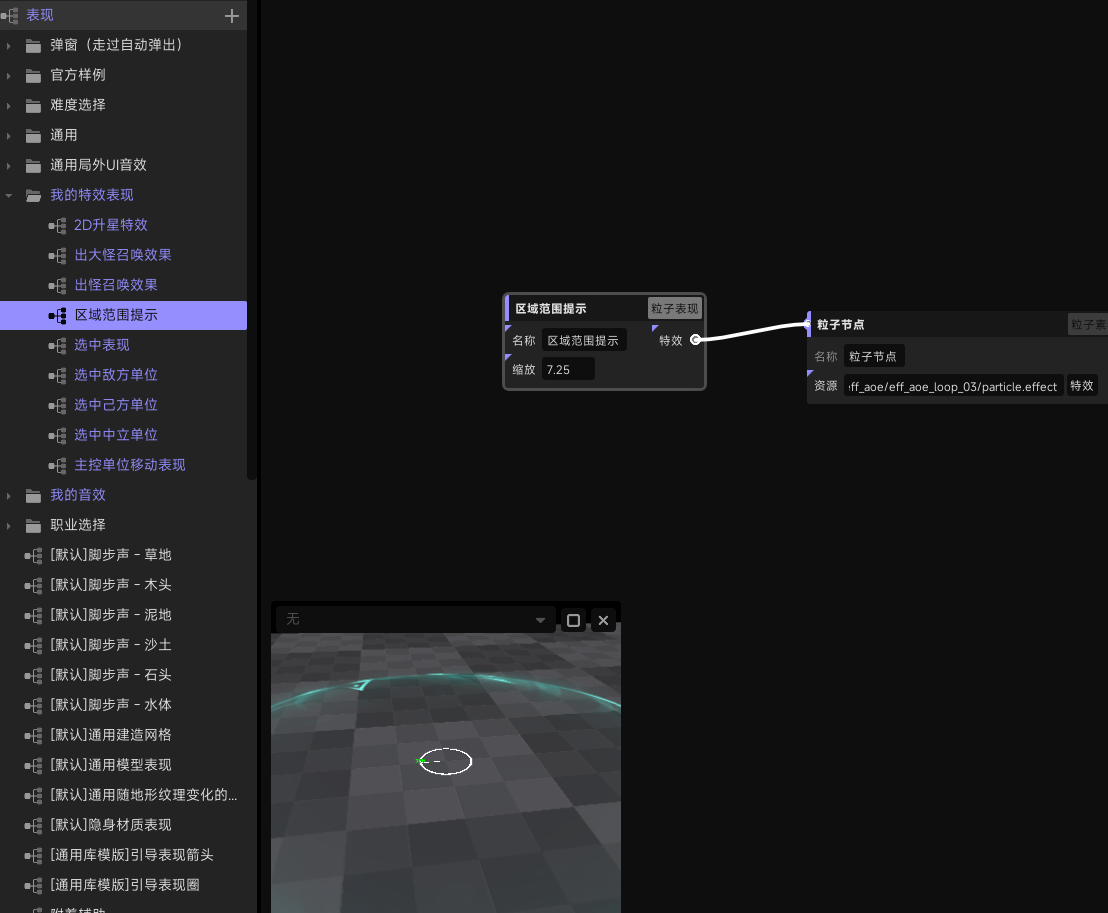Select 主控单位移动表现 item
The image size is (1108, 913).
pyautogui.click(x=129, y=465)
